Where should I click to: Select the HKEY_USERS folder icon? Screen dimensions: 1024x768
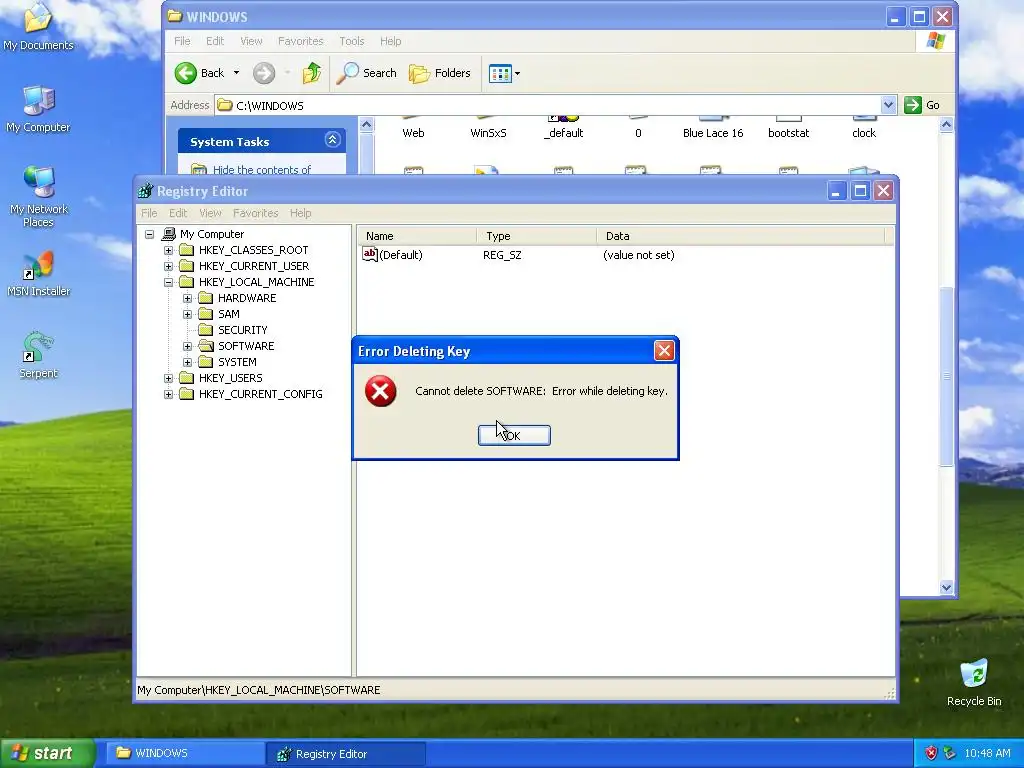(187, 377)
